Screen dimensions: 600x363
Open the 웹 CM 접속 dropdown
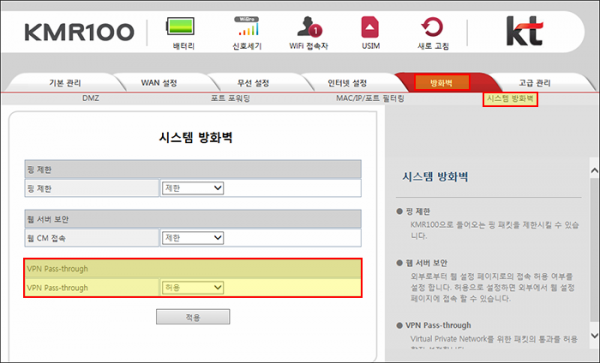click(193, 238)
